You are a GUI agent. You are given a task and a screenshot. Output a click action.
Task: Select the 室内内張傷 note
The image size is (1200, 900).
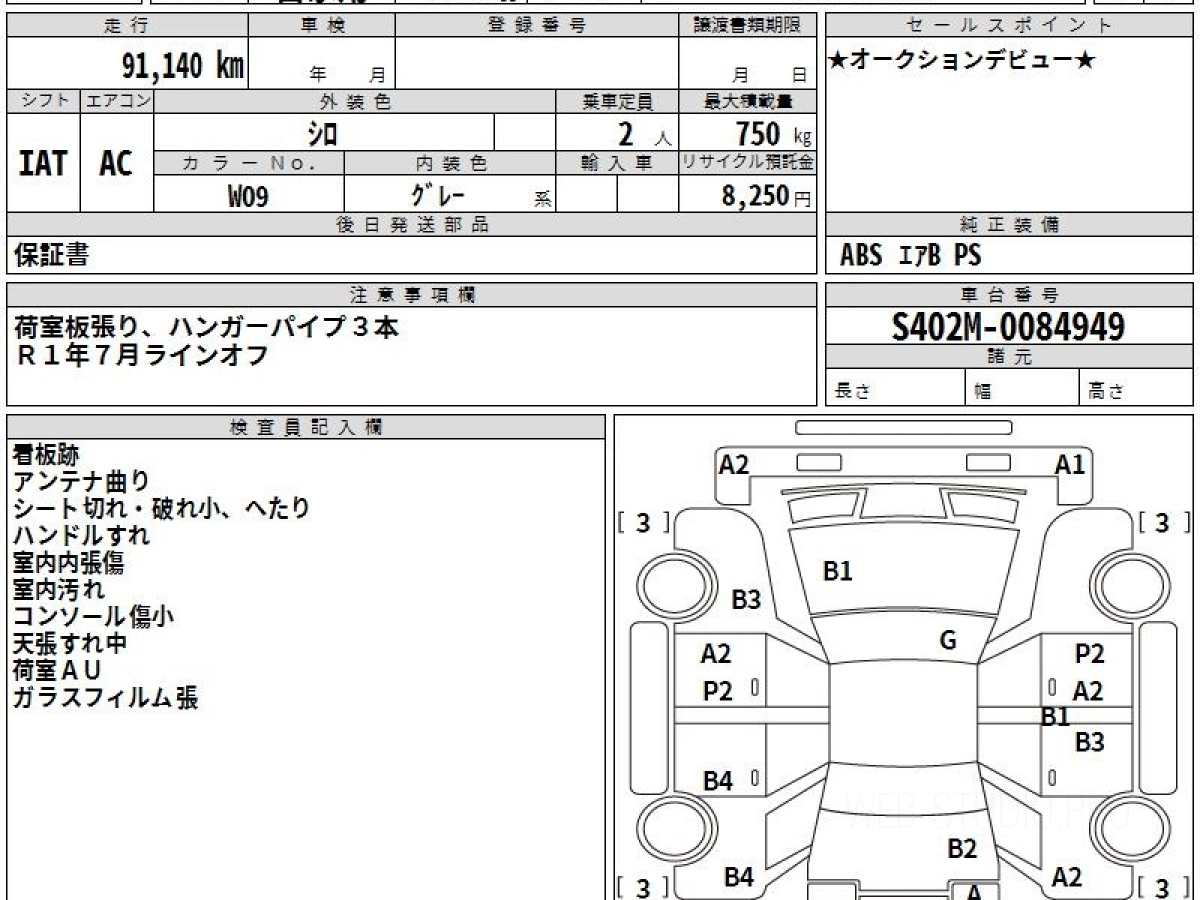[68, 562]
